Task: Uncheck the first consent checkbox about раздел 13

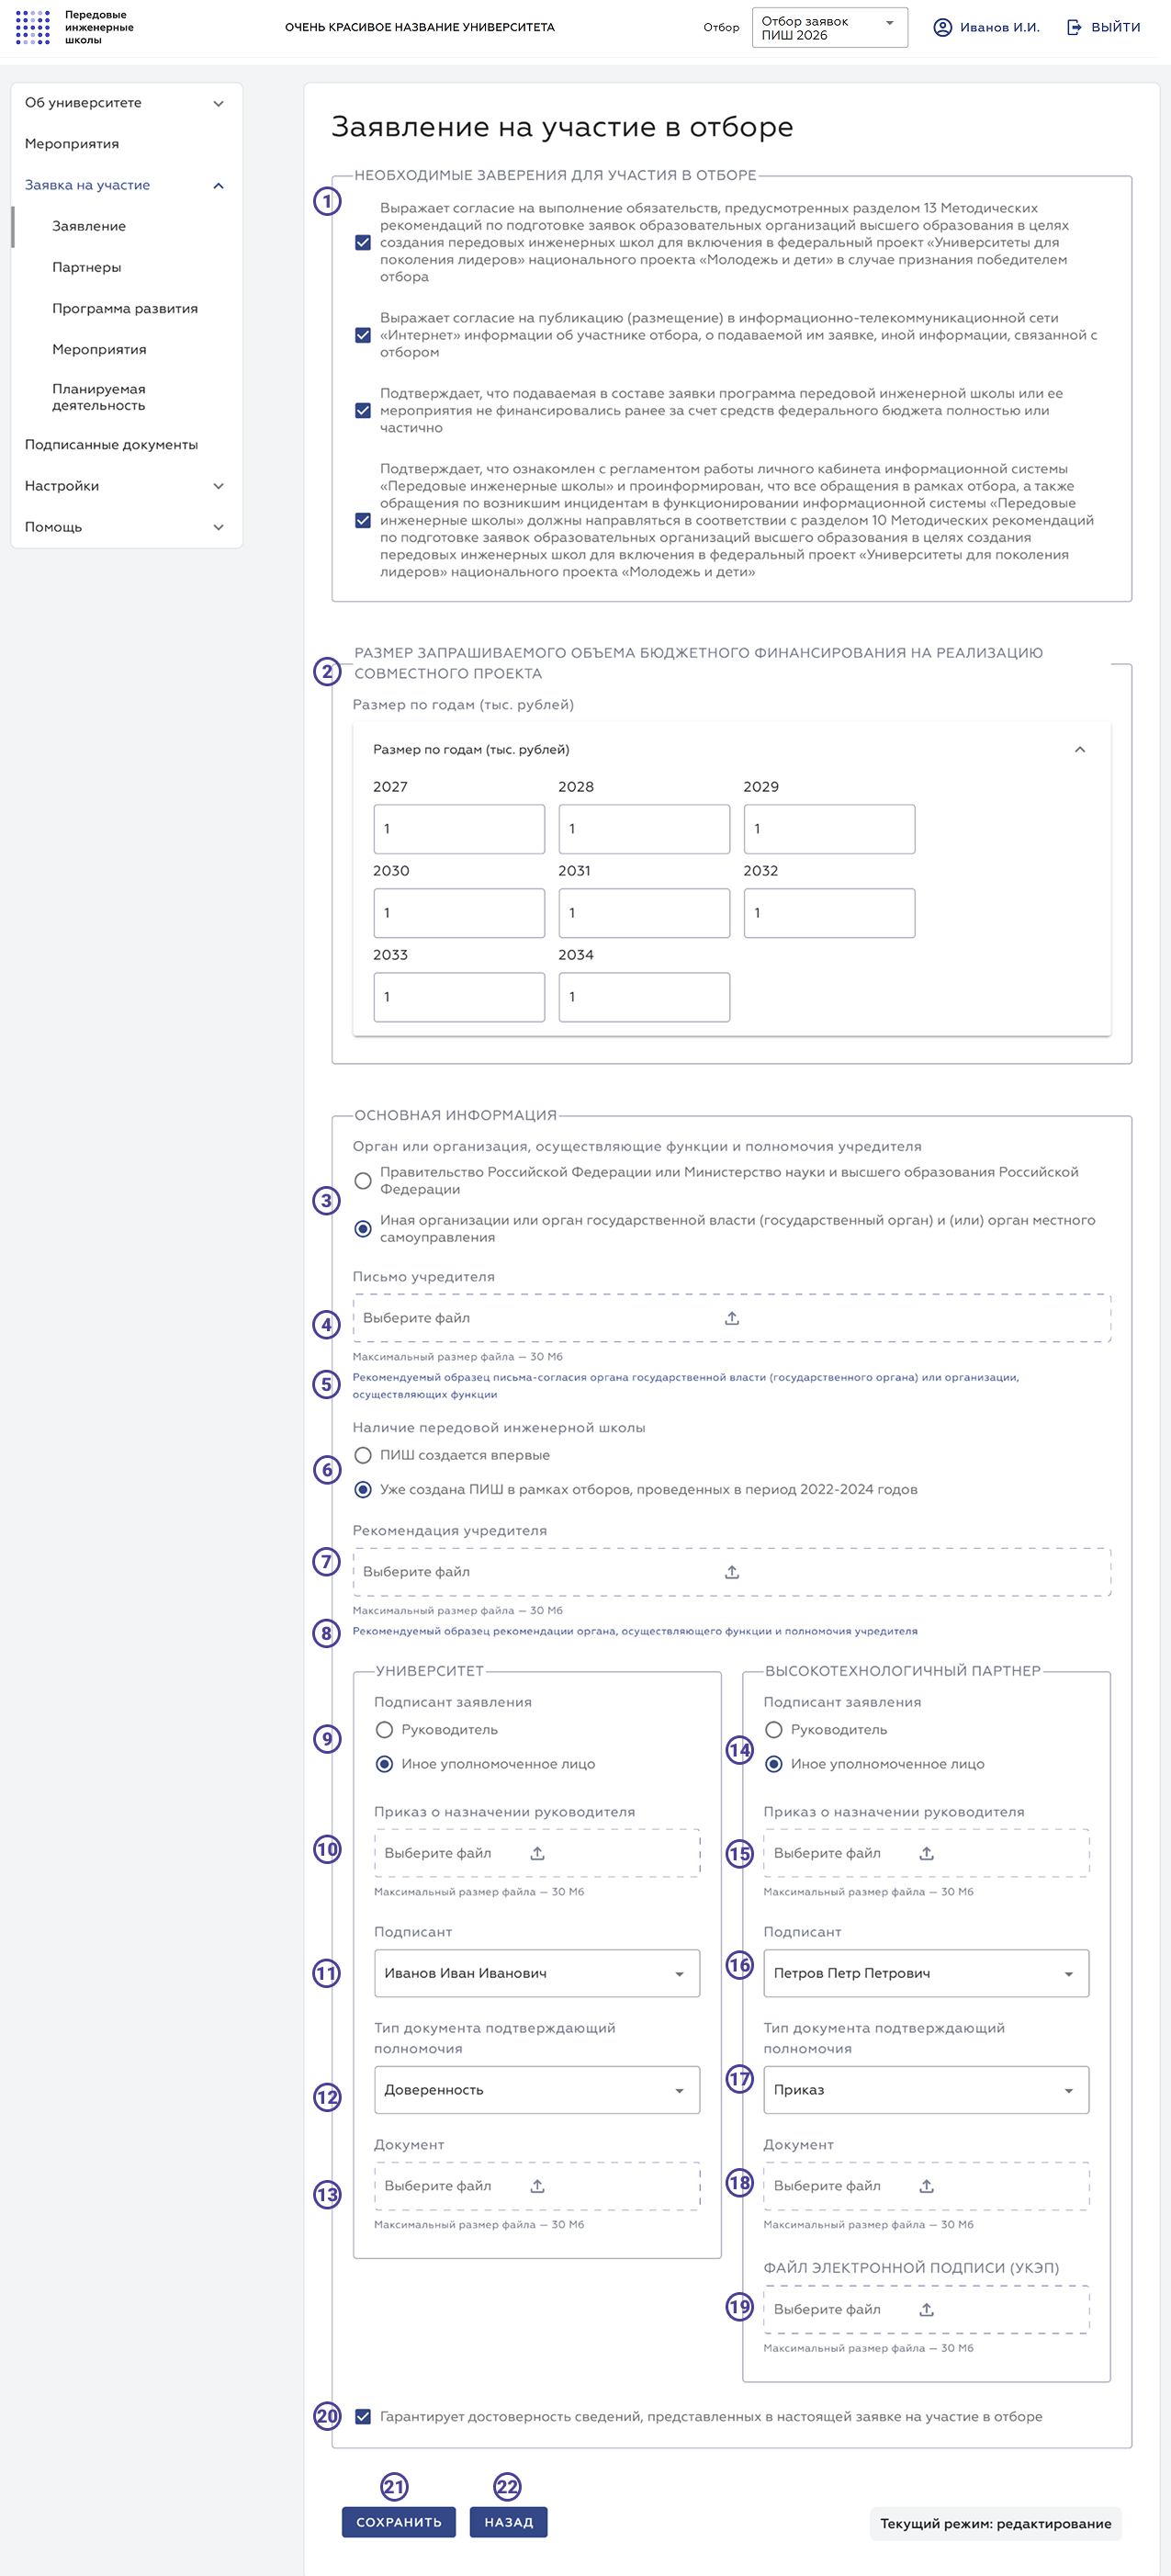Action: [363, 243]
